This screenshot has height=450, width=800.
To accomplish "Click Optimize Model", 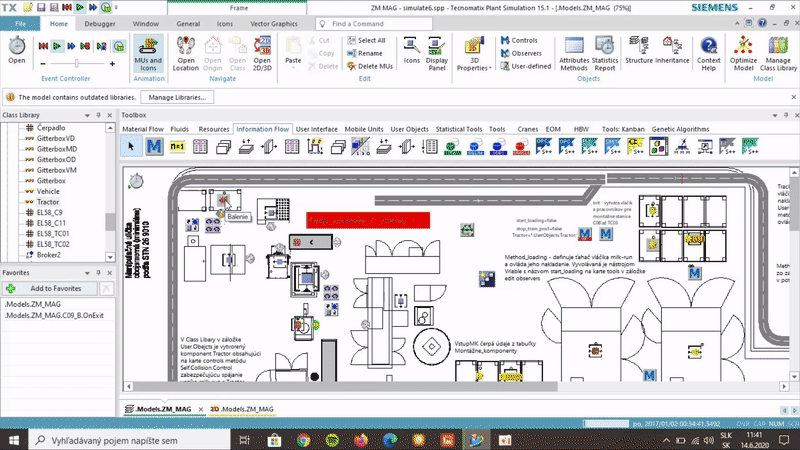I will click(743, 54).
